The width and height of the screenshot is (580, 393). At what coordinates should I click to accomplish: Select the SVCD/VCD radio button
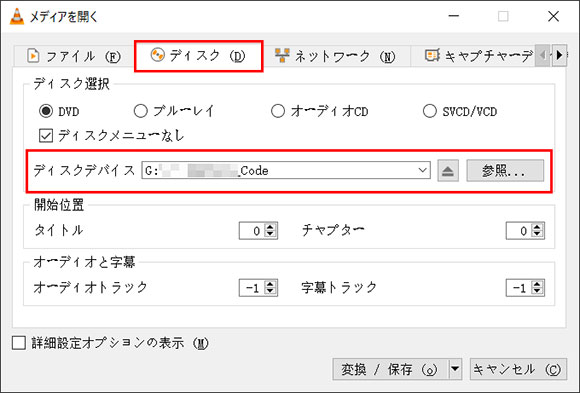pyautogui.click(x=429, y=111)
